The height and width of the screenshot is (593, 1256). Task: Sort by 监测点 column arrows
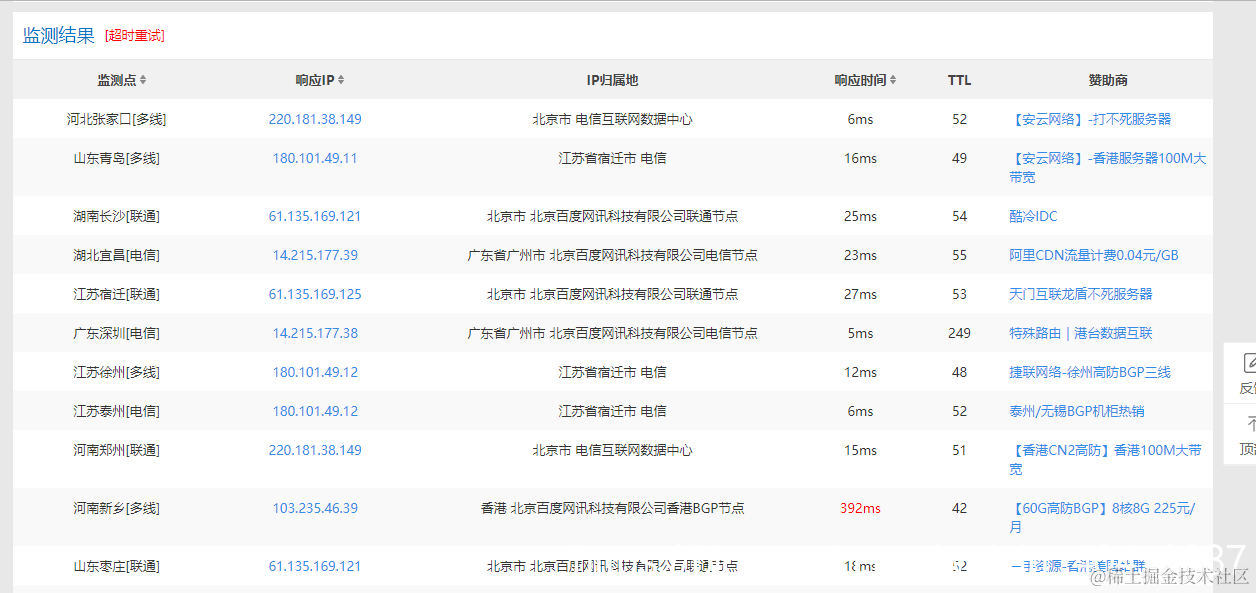point(143,80)
